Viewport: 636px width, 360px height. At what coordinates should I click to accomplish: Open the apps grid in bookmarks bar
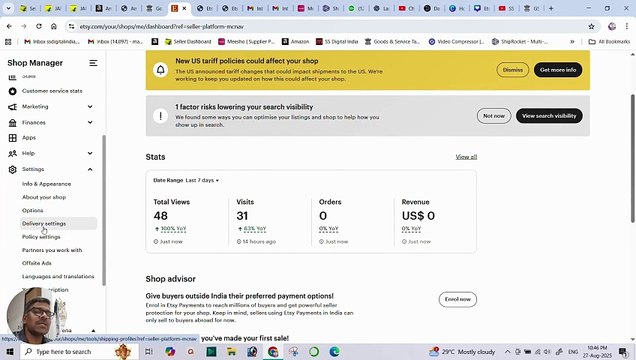pos(8,41)
